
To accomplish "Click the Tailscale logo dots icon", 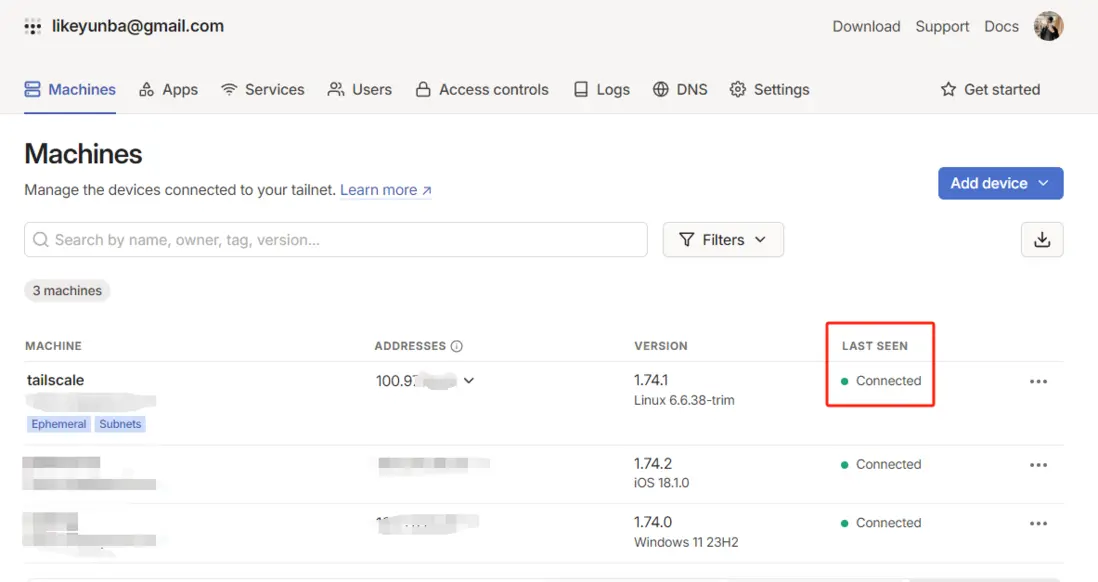I will [33, 27].
